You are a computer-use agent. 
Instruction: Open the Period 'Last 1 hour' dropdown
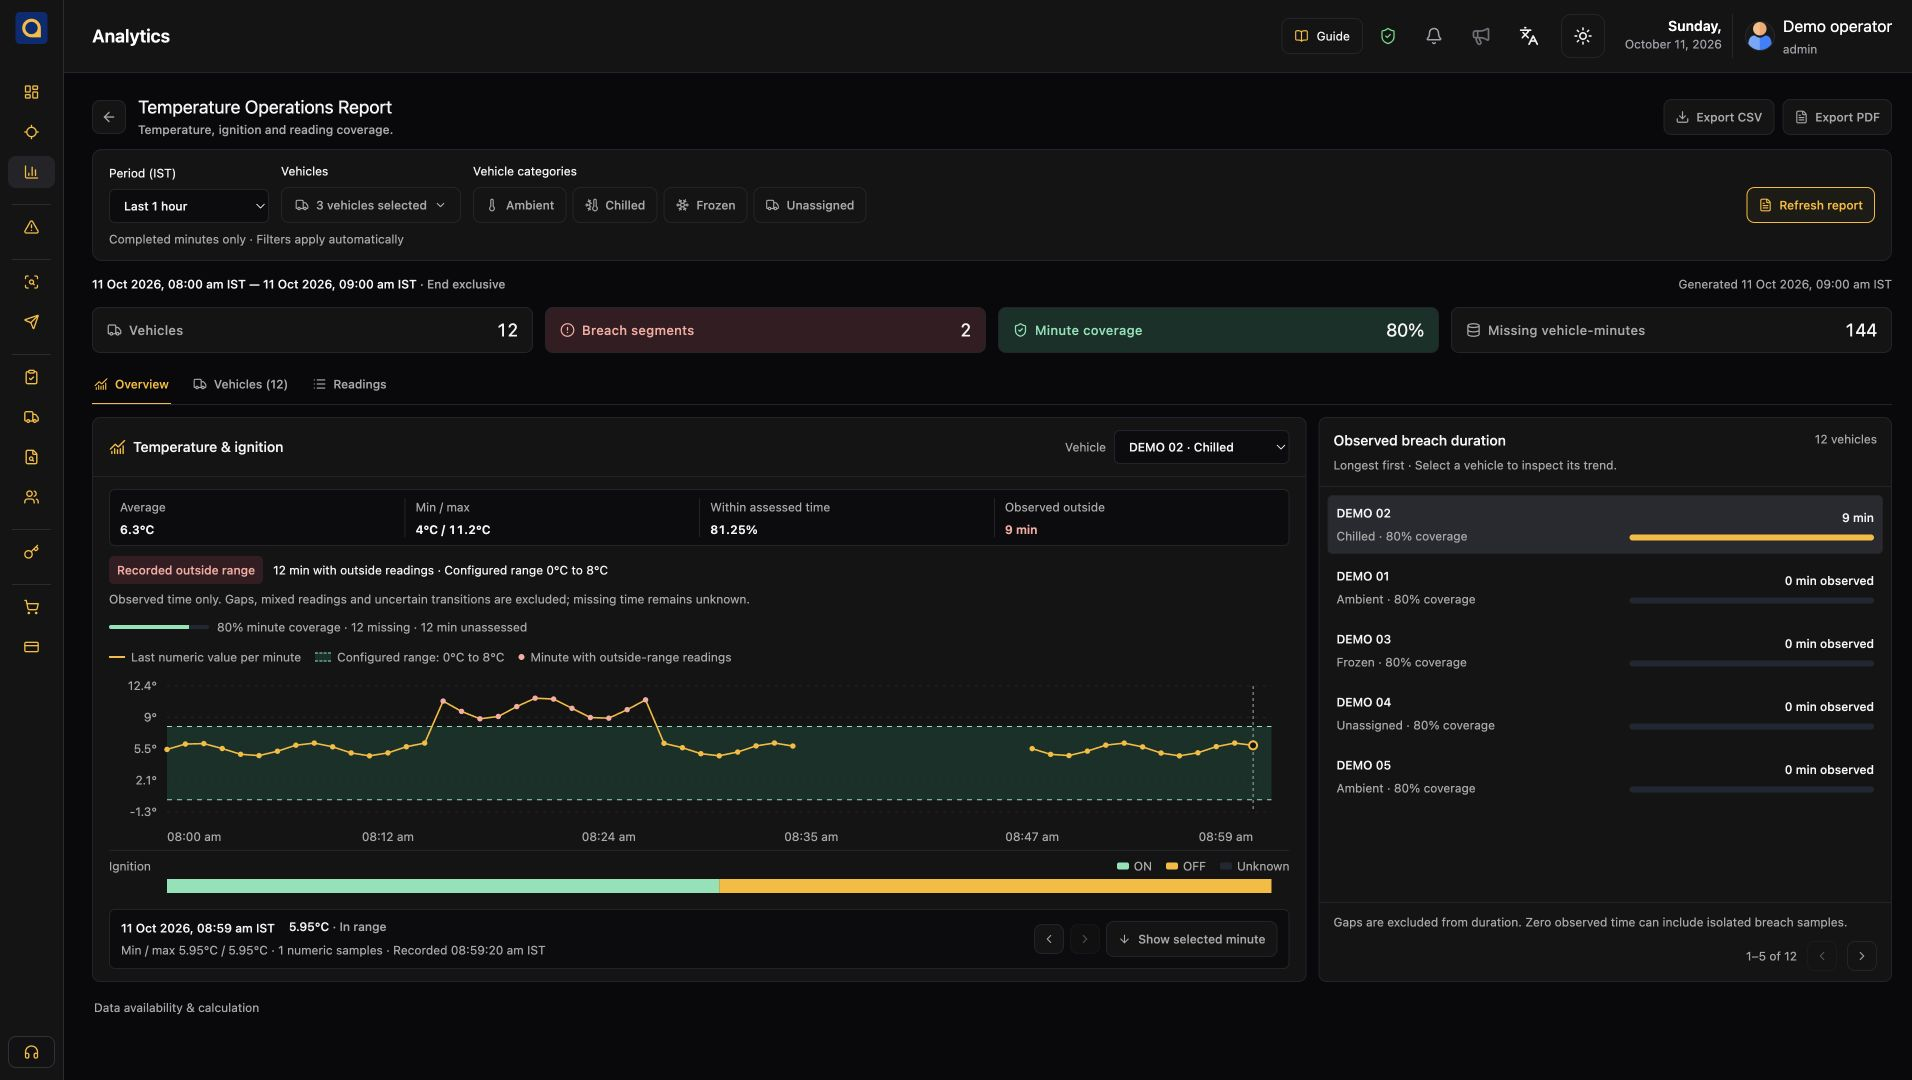click(189, 206)
